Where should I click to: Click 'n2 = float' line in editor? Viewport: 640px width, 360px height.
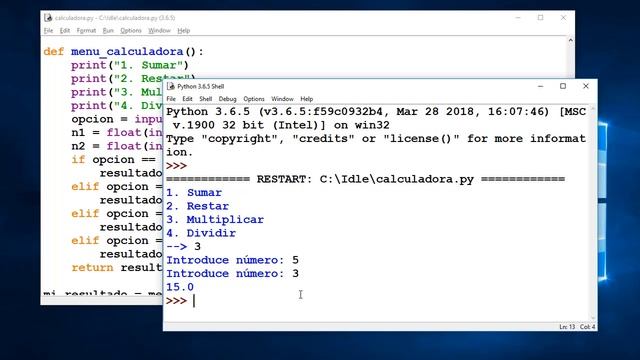pyautogui.click(x=117, y=146)
